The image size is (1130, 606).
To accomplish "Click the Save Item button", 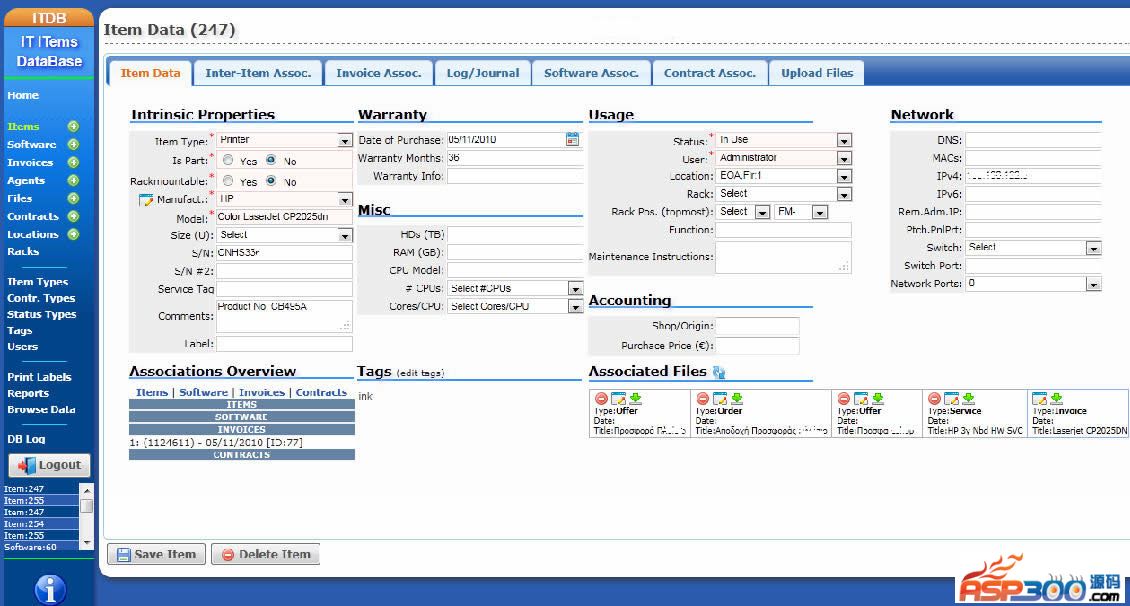I will (x=155, y=554).
